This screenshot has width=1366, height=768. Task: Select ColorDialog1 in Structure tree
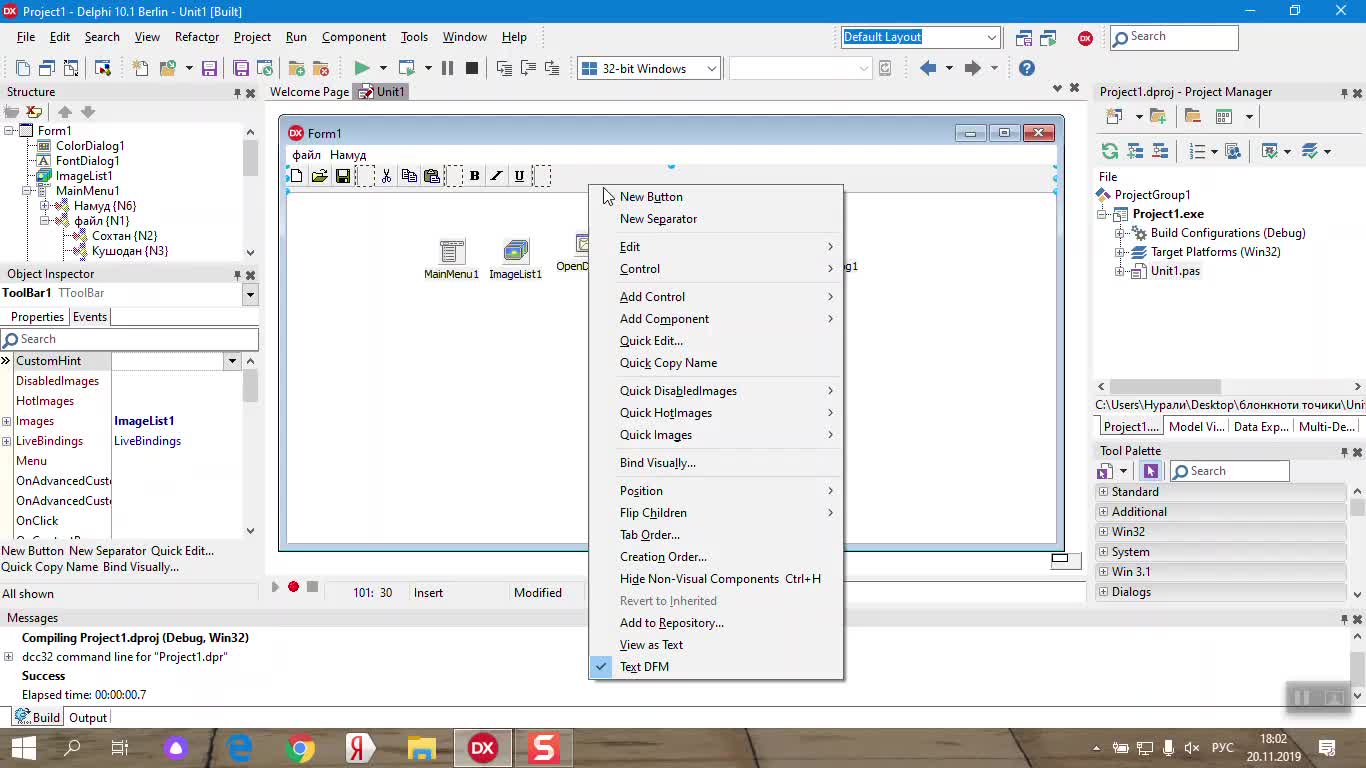(90, 146)
